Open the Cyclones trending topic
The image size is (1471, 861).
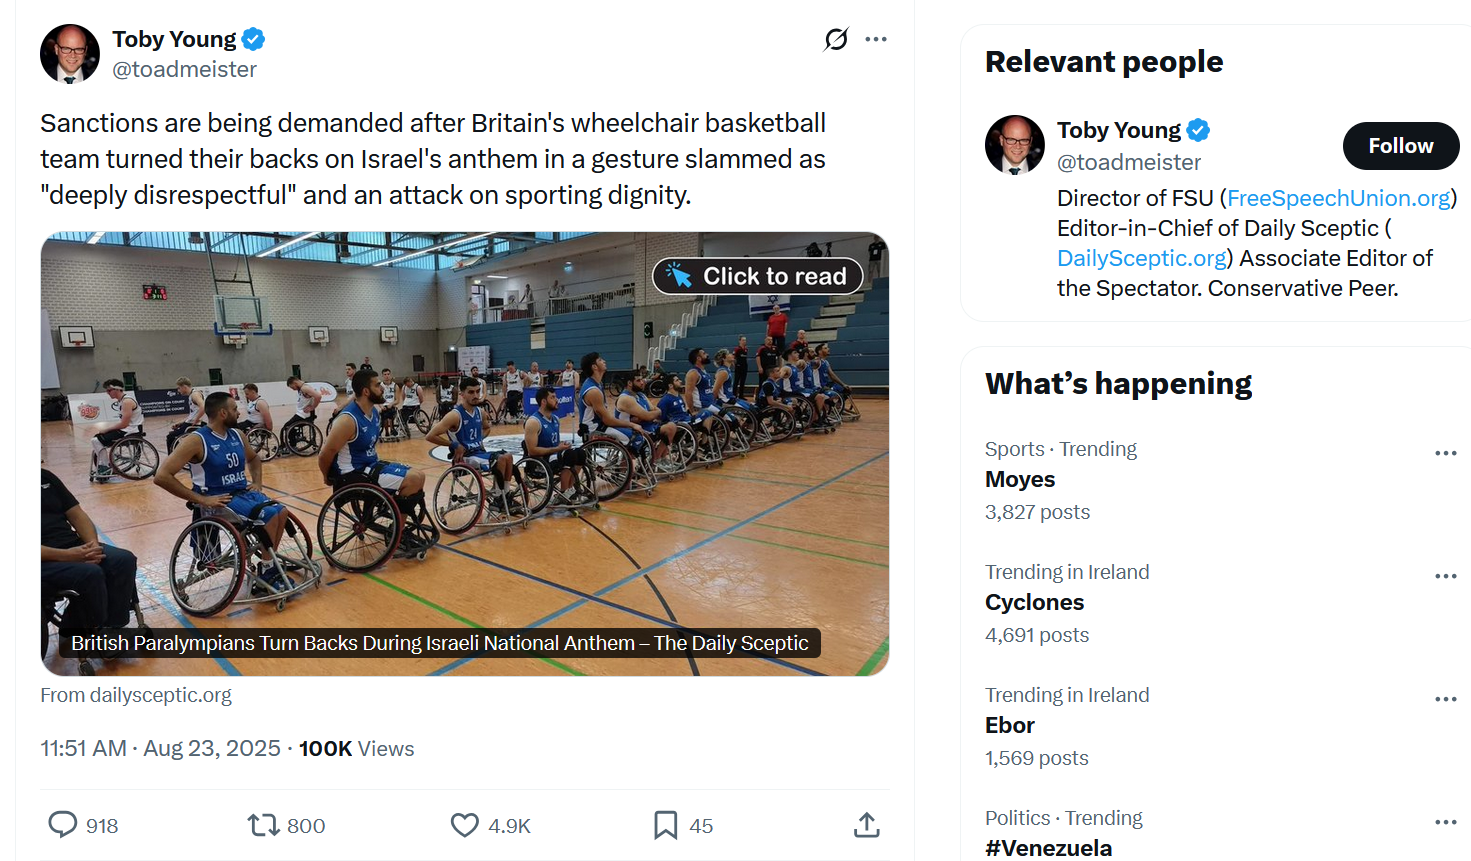click(x=1034, y=602)
